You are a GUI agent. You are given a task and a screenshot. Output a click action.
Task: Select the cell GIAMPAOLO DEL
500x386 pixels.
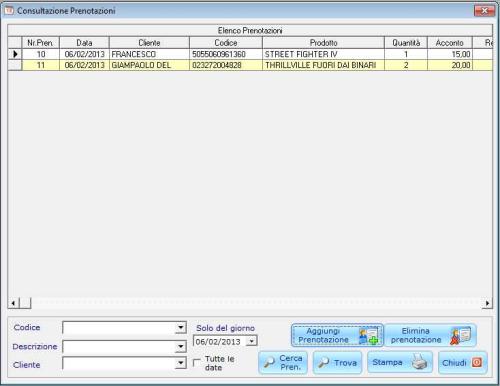pos(149,65)
